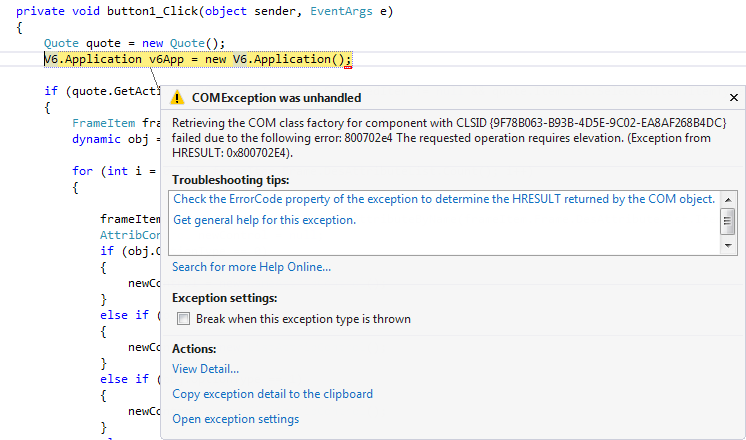The width and height of the screenshot is (746, 440).
Task: Click the Troubleshooting tips heading
Action: [231, 180]
